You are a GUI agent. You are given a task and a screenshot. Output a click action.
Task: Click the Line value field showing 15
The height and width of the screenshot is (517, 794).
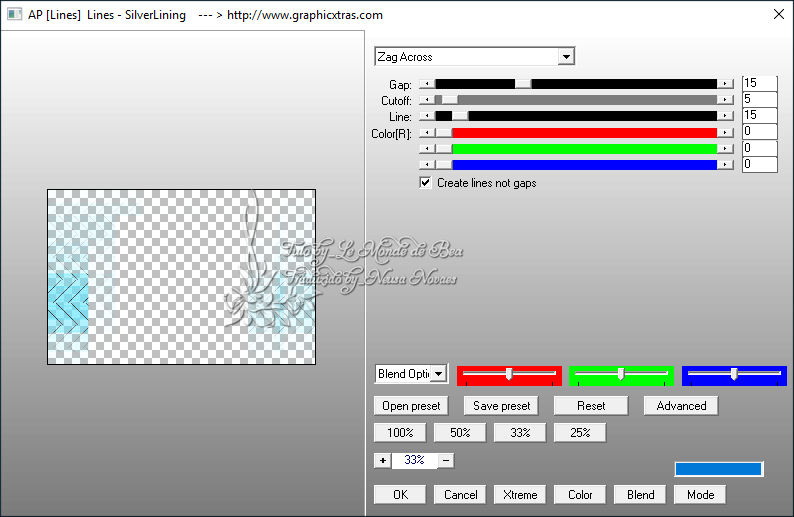pyautogui.click(x=759, y=115)
